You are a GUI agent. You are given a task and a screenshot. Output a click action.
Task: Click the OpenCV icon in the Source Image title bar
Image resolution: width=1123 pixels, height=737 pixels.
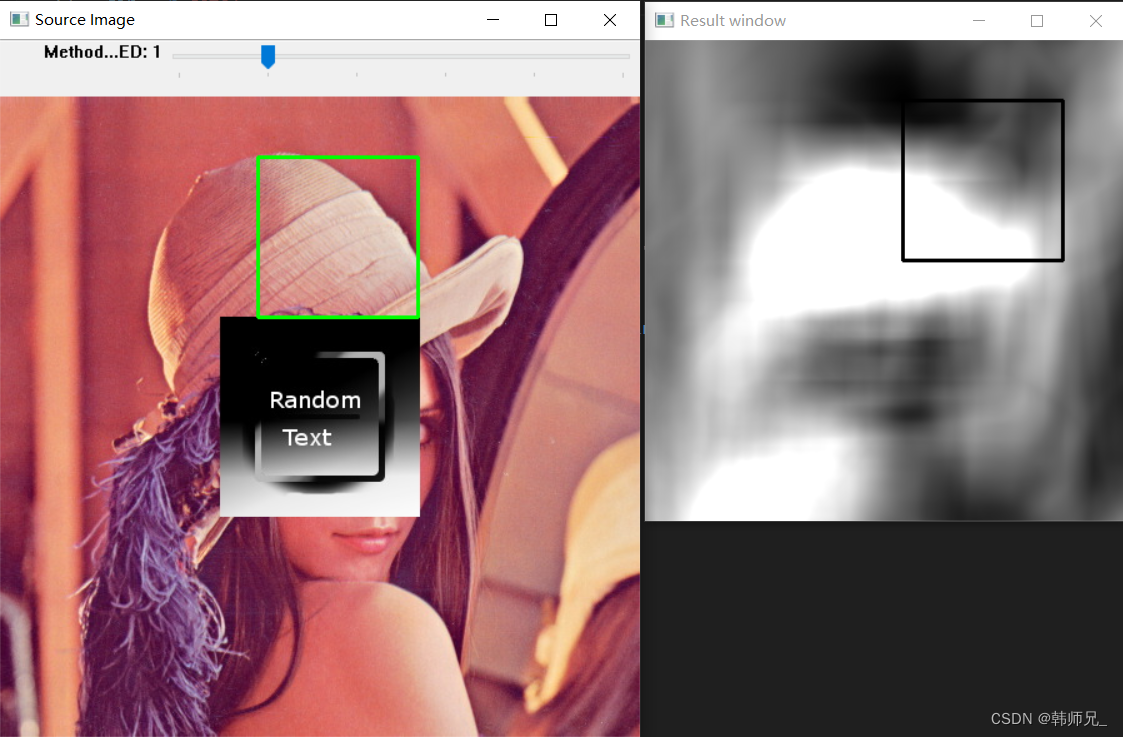coord(17,19)
